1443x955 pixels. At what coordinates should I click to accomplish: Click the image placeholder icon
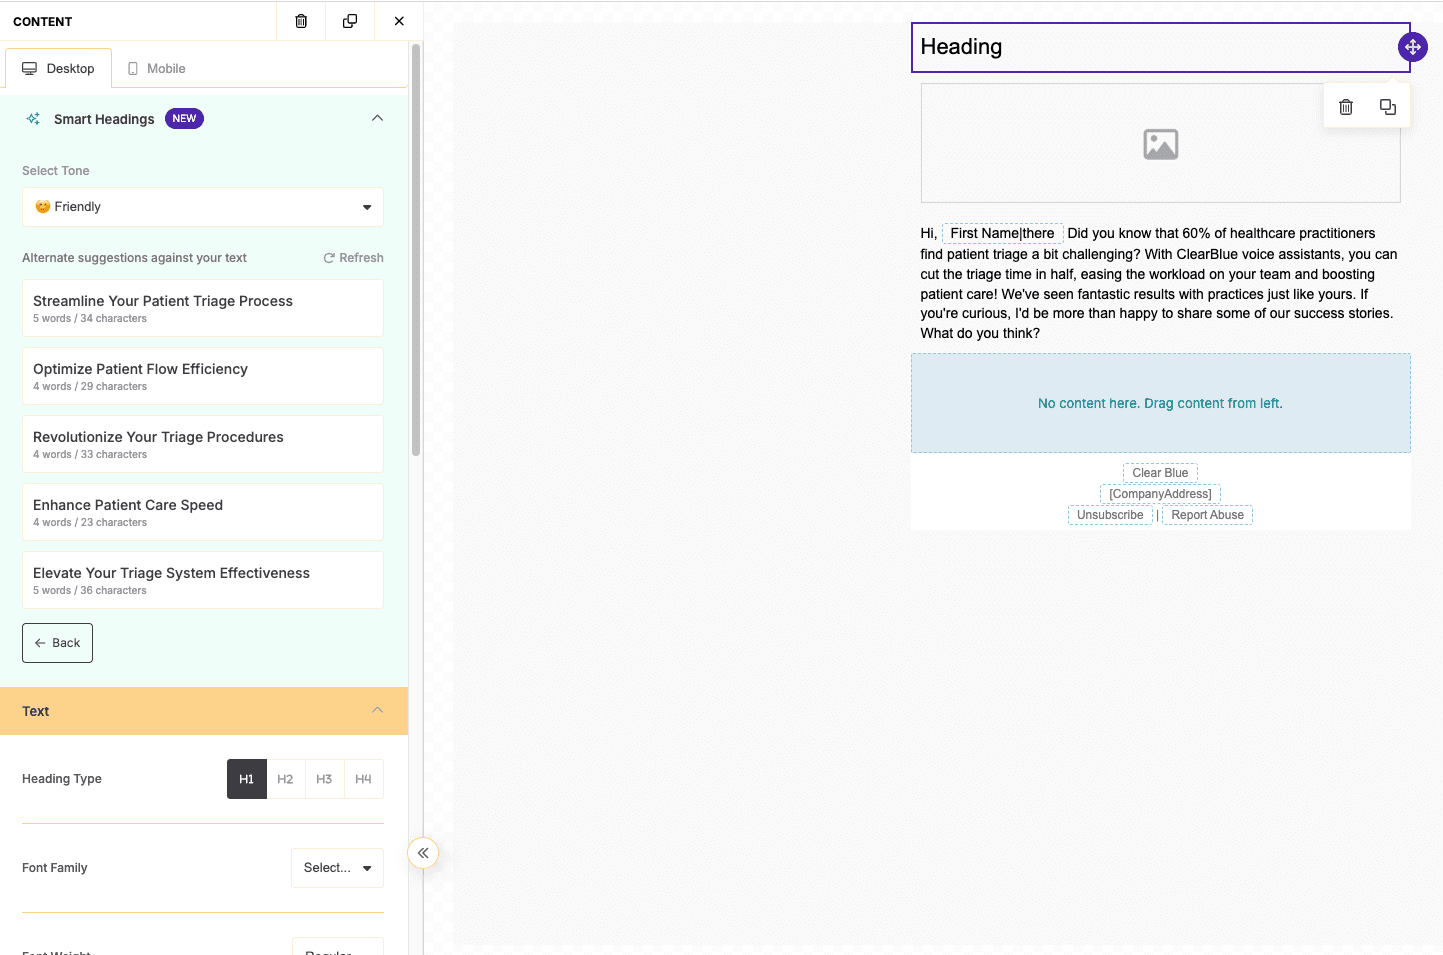click(1160, 145)
